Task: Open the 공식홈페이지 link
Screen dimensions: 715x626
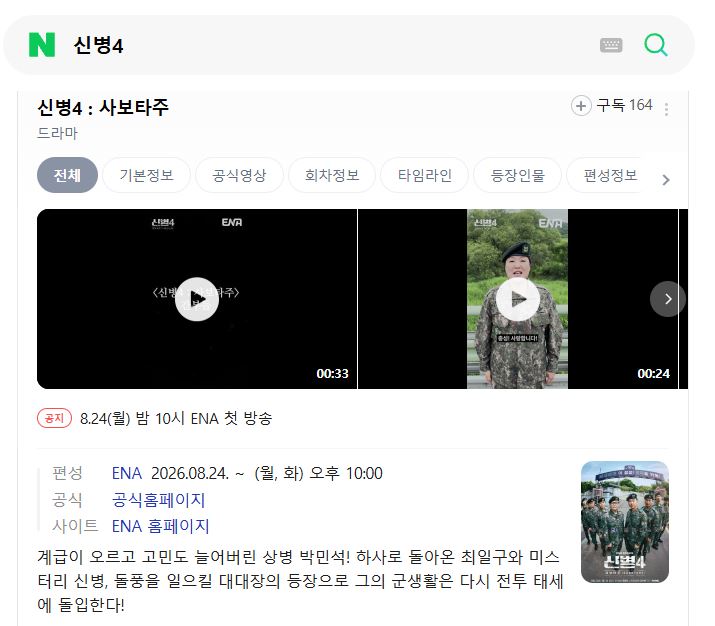Action: click(x=159, y=500)
